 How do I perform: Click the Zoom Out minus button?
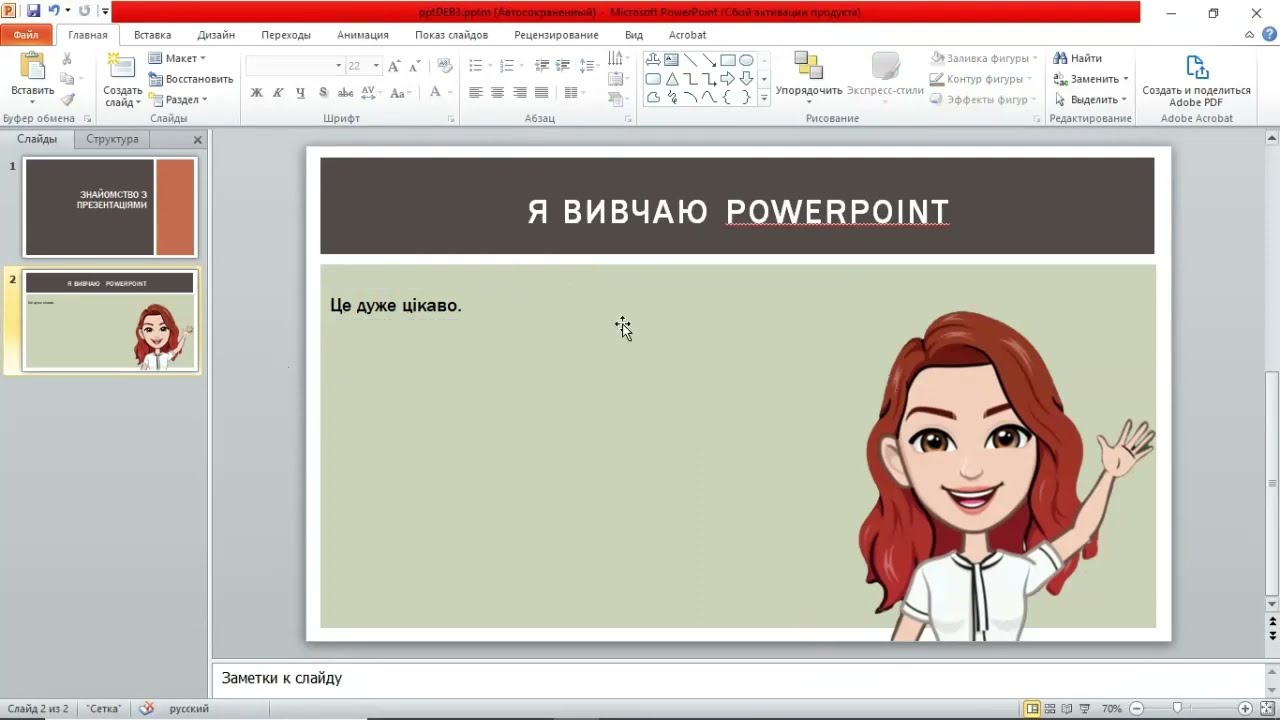[x=1136, y=708]
